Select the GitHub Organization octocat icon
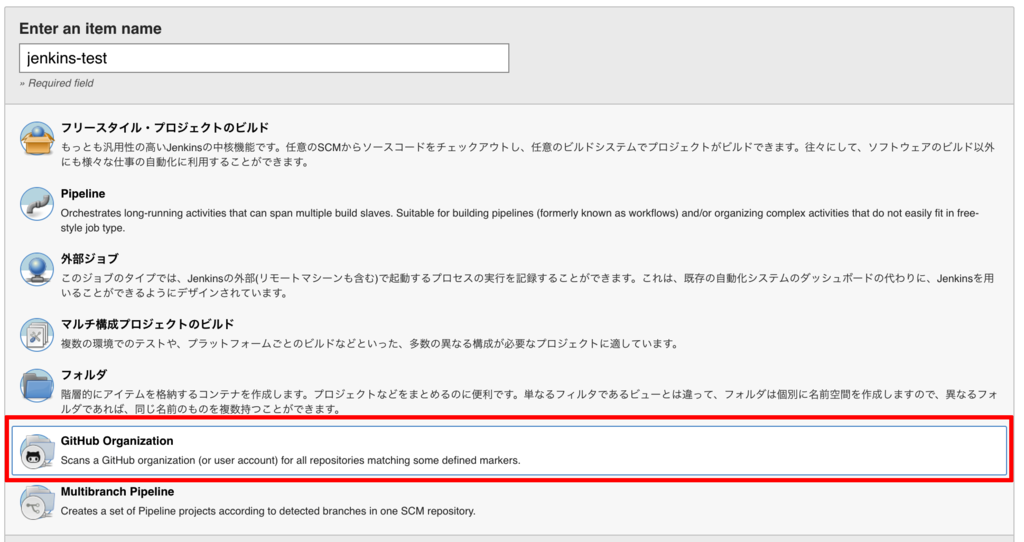This screenshot has height=542, width=1024. point(37,451)
